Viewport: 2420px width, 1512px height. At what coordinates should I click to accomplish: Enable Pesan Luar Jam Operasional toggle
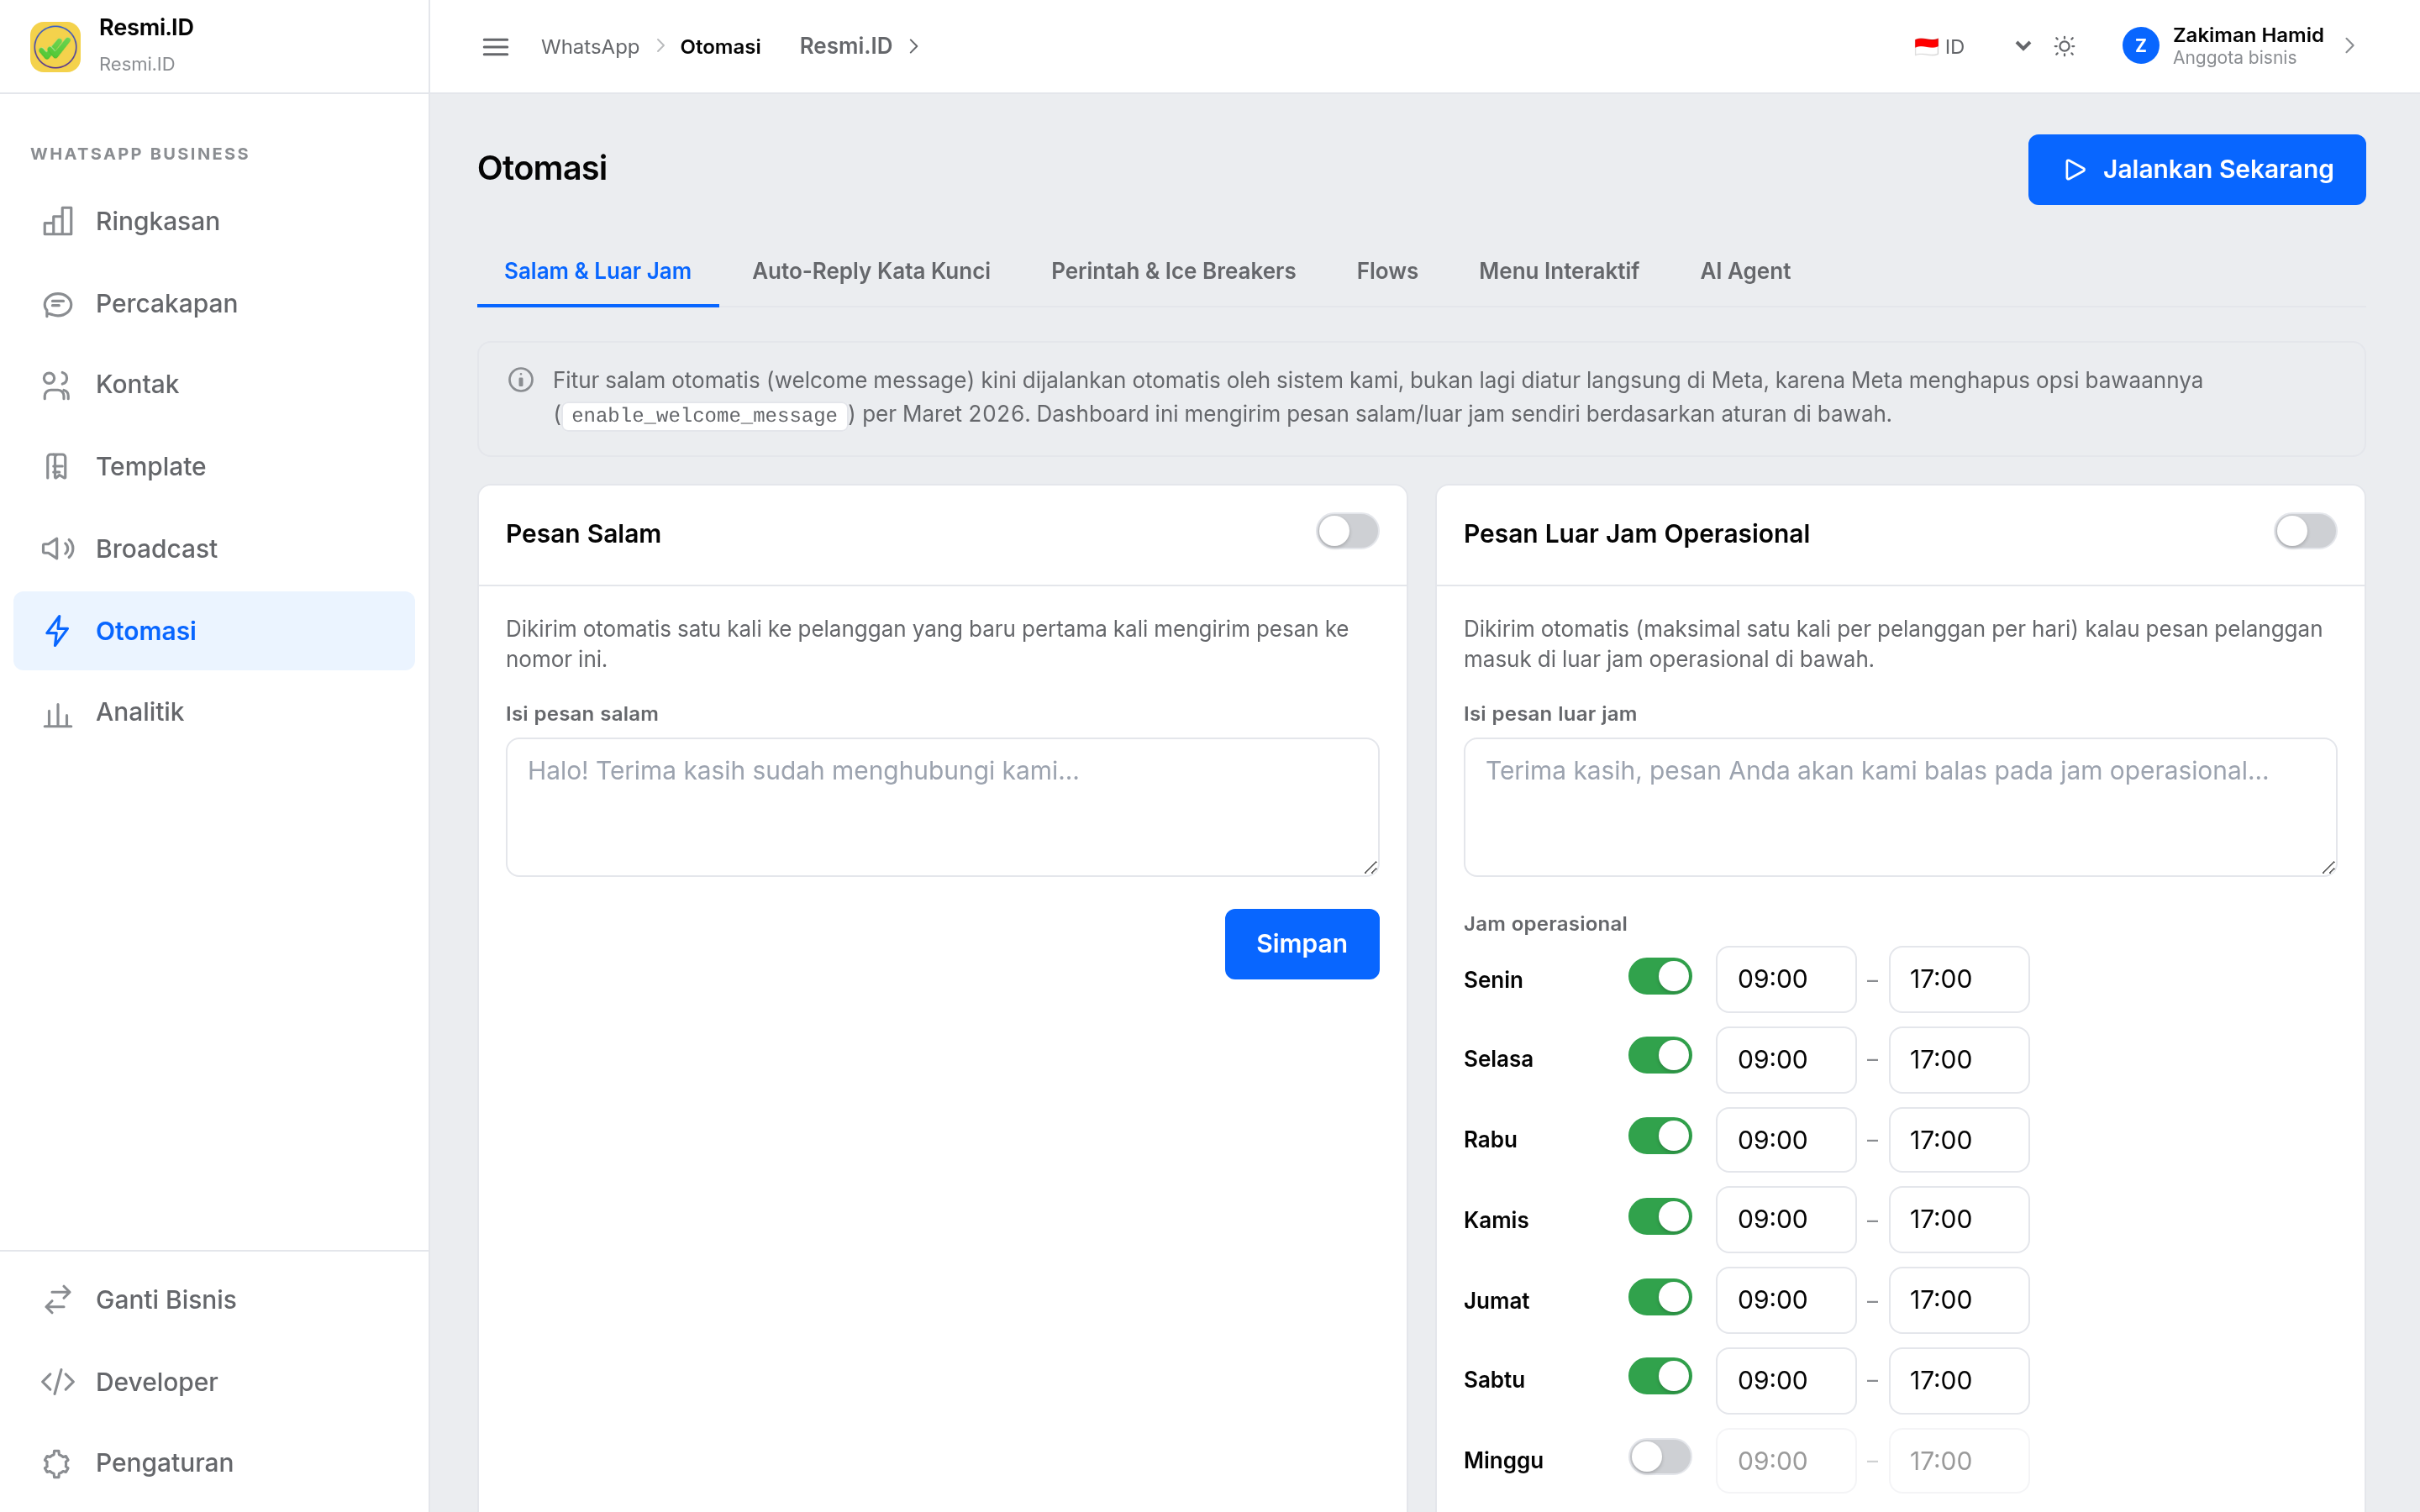coord(2305,531)
